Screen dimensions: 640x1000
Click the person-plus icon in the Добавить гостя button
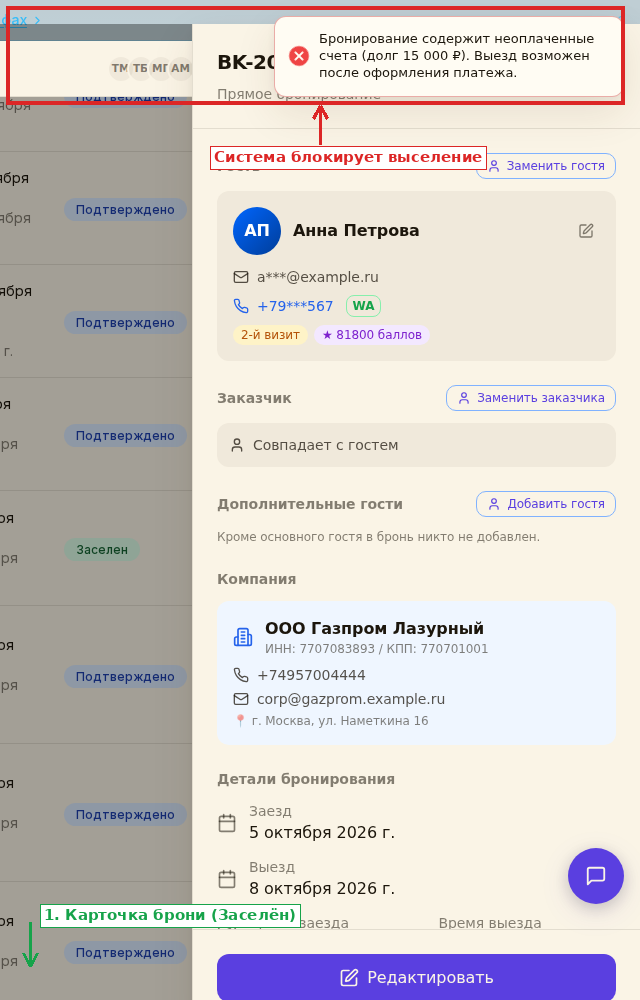point(494,504)
